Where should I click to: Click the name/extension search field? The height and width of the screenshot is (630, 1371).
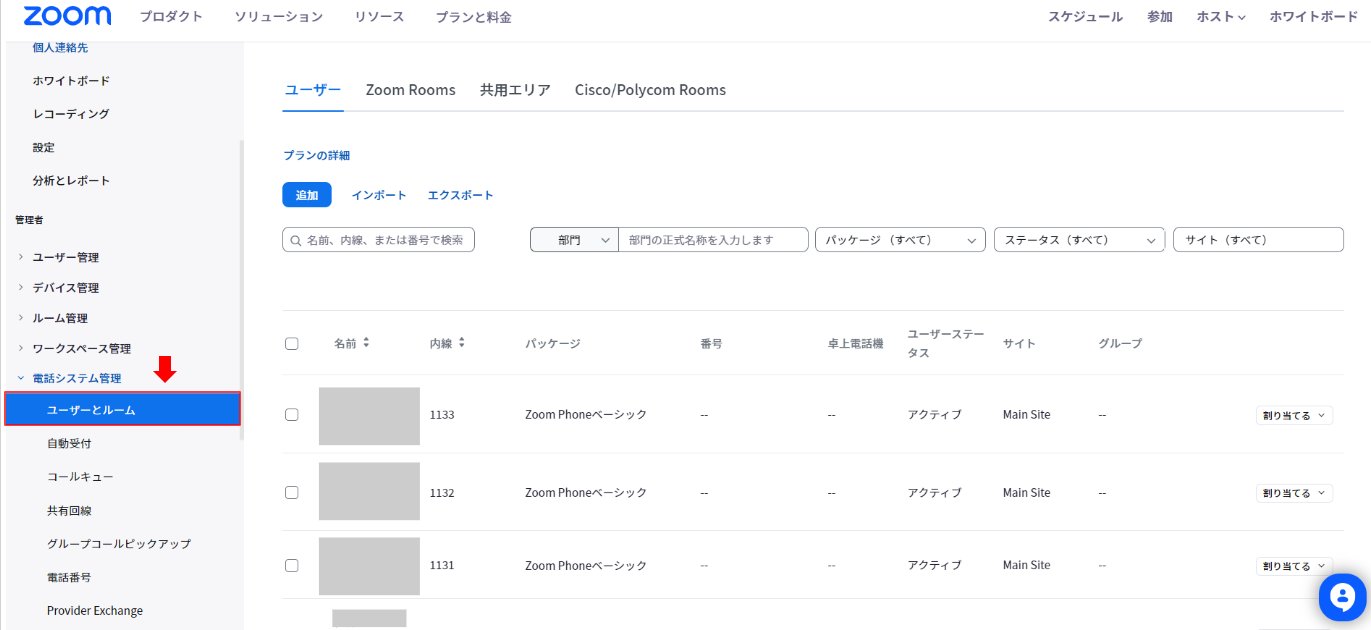pyautogui.click(x=379, y=240)
